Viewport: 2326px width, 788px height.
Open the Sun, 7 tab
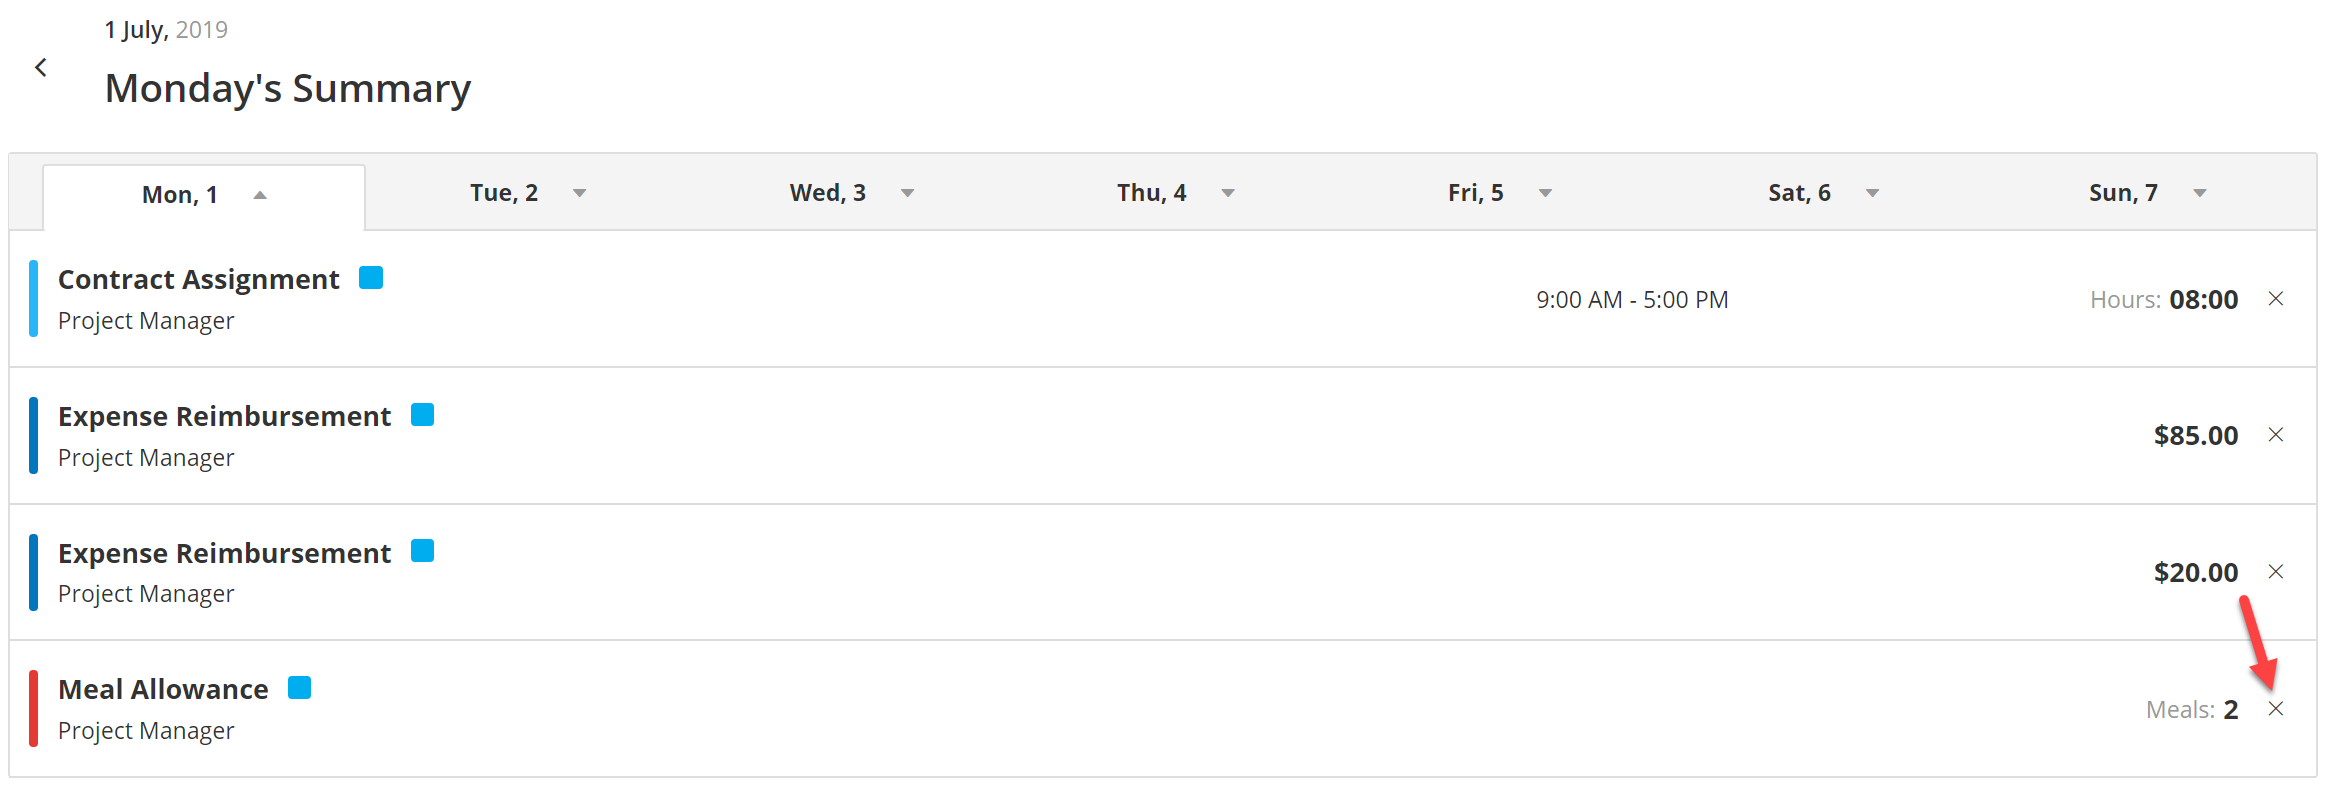pyautogui.click(x=2122, y=193)
